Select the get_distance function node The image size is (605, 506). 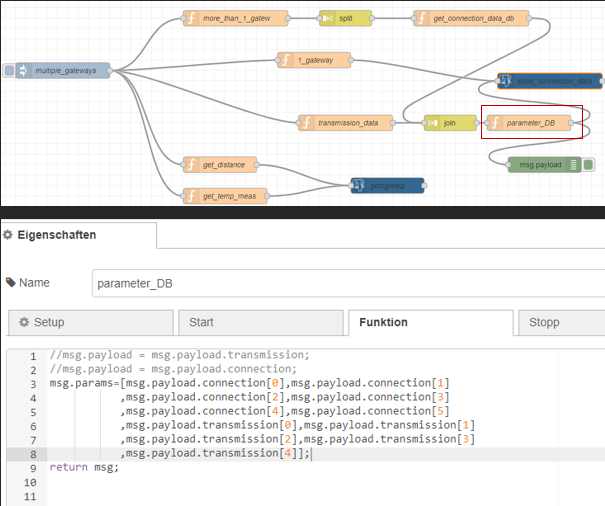[222, 164]
